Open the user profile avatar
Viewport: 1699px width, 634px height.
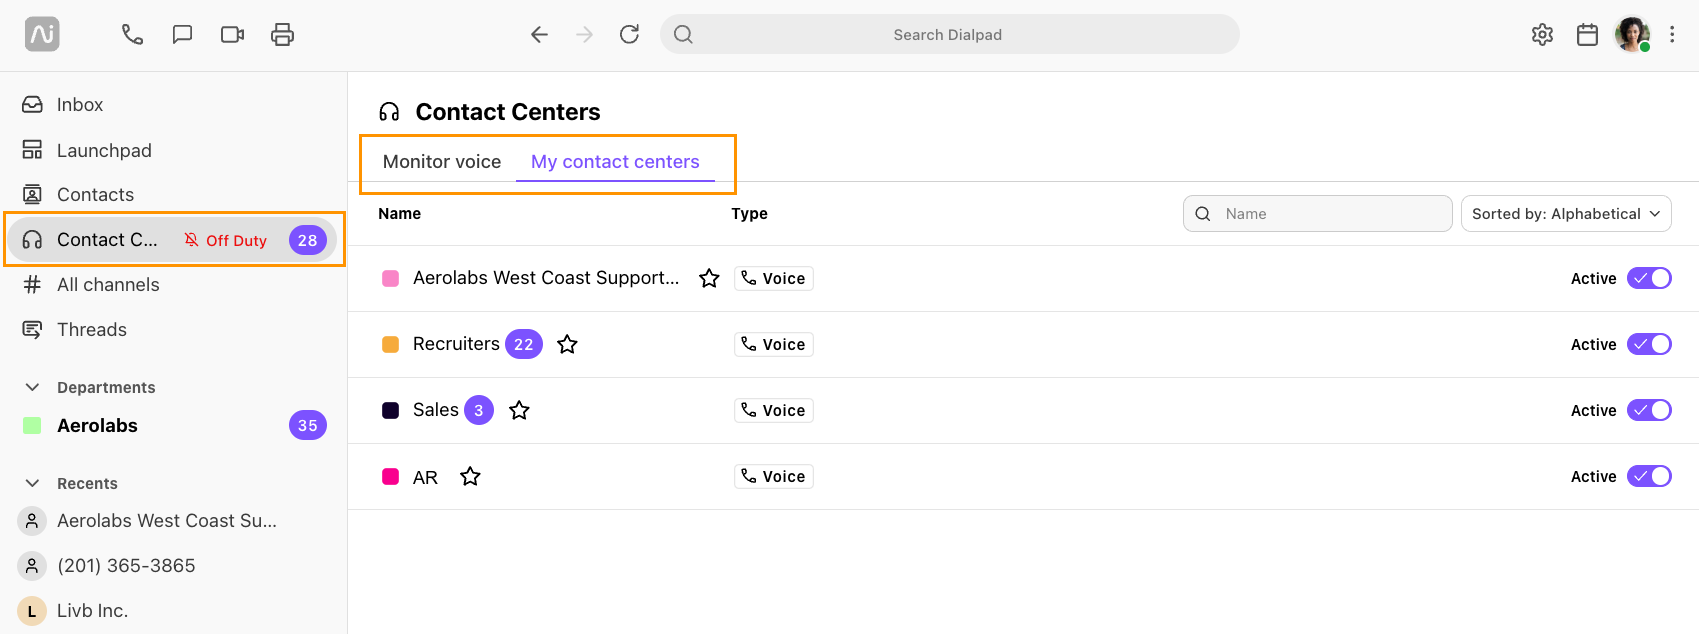[1632, 35]
